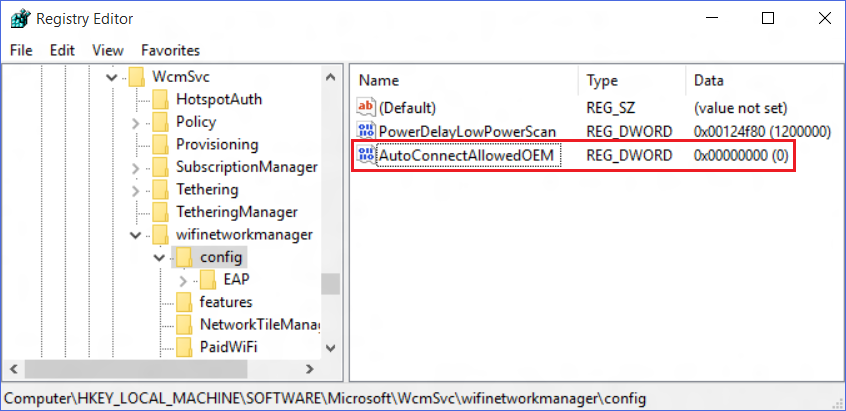The height and width of the screenshot is (411, 846).
Task: Select the PaidWiFi key
Action: [x=225, y=347]
